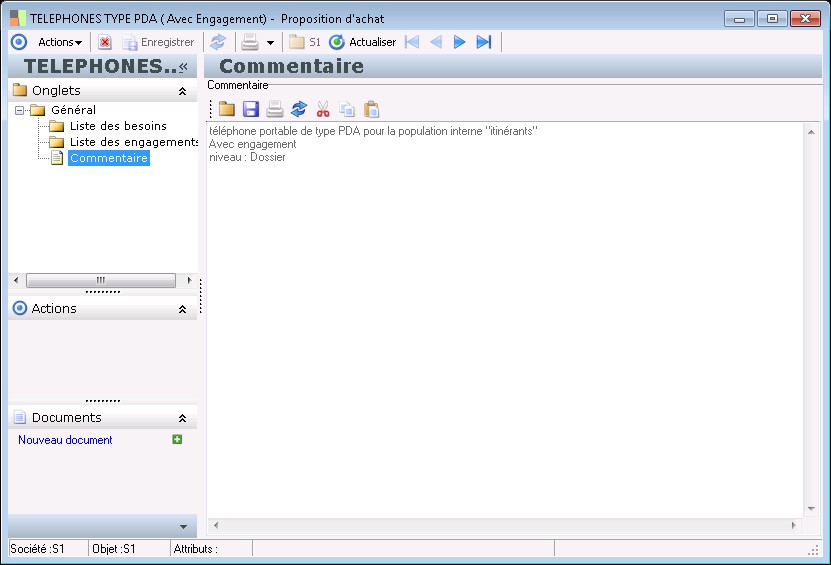
Task: Copy text with copy icon
Action: pos(347,109)
